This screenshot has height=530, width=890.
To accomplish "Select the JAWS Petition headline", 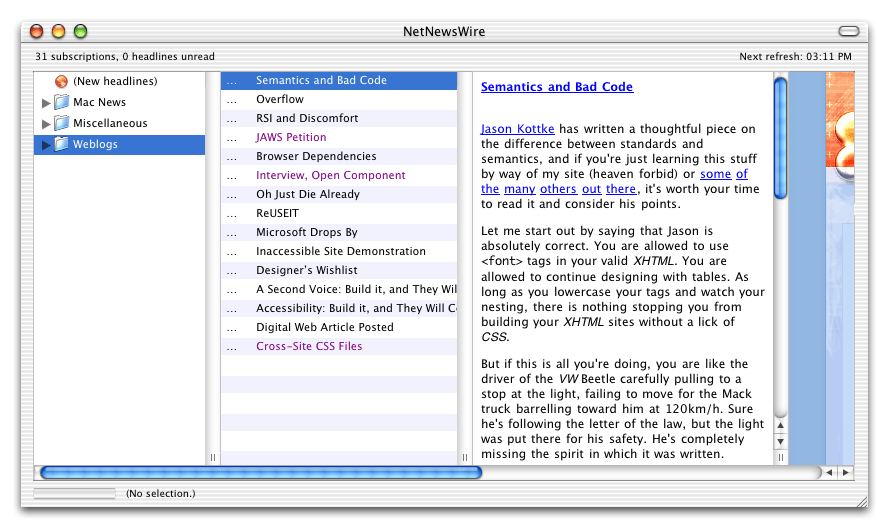I will click(339, 137).
